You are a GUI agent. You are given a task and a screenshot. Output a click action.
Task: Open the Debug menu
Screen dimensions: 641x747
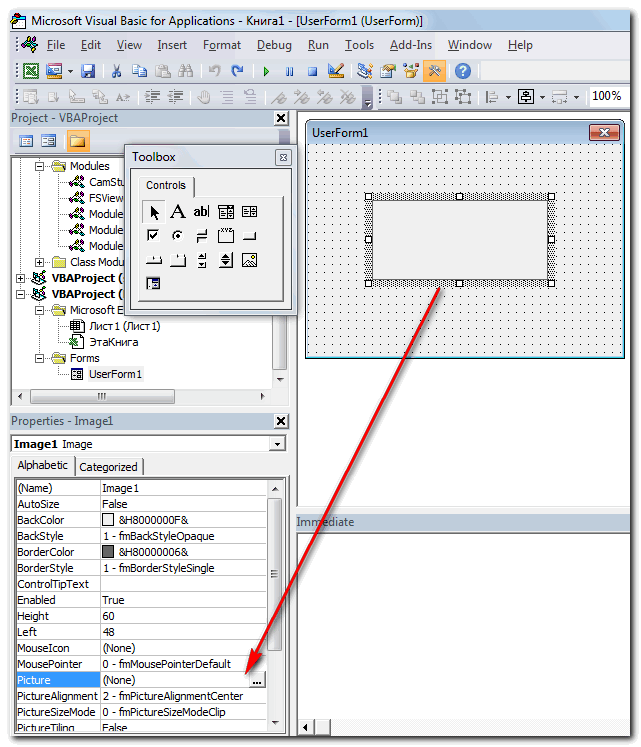coord(274,45)
